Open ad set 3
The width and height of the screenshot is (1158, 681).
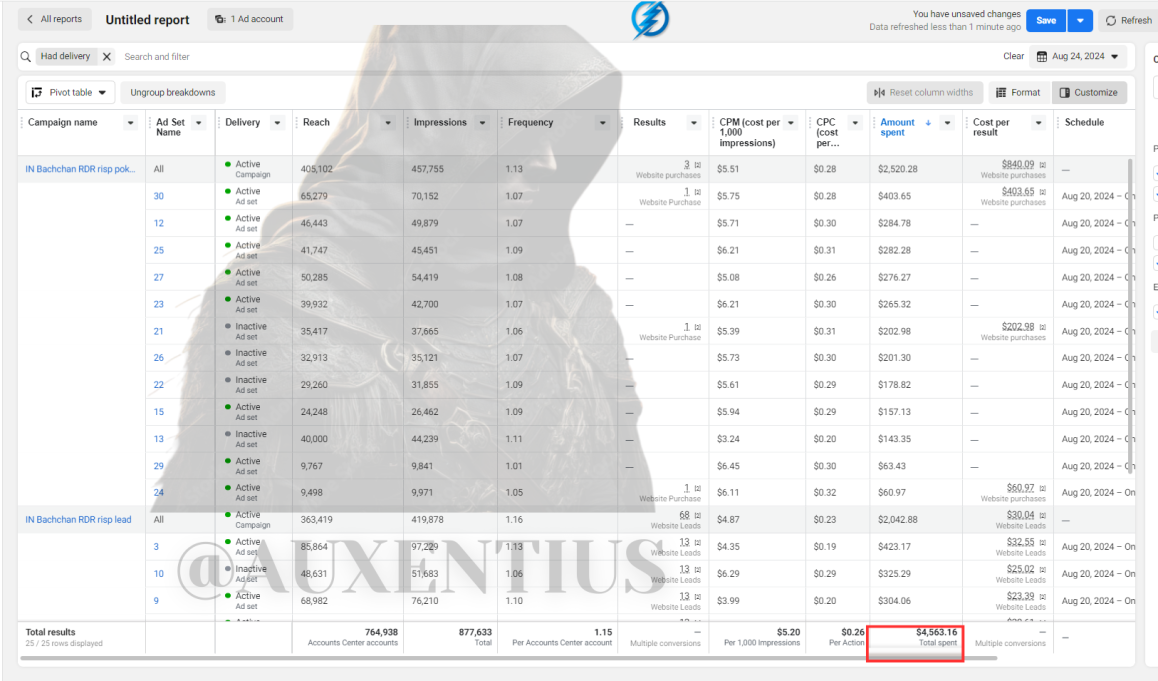point(156,547)
